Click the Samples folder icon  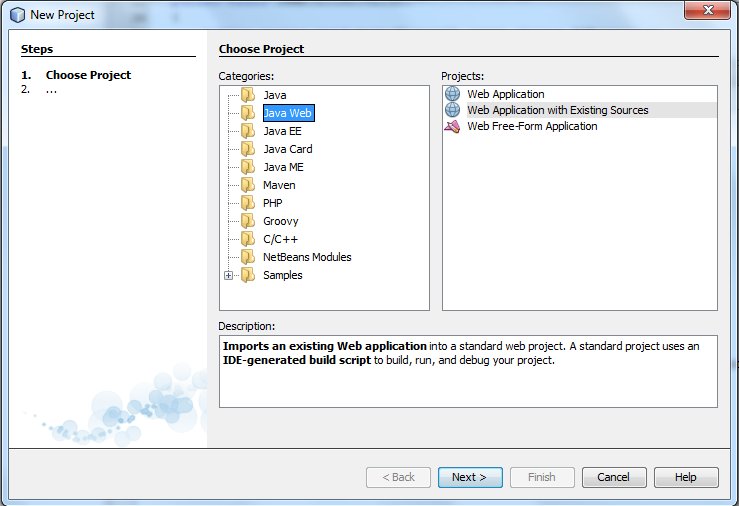click(x=248, y=275)
